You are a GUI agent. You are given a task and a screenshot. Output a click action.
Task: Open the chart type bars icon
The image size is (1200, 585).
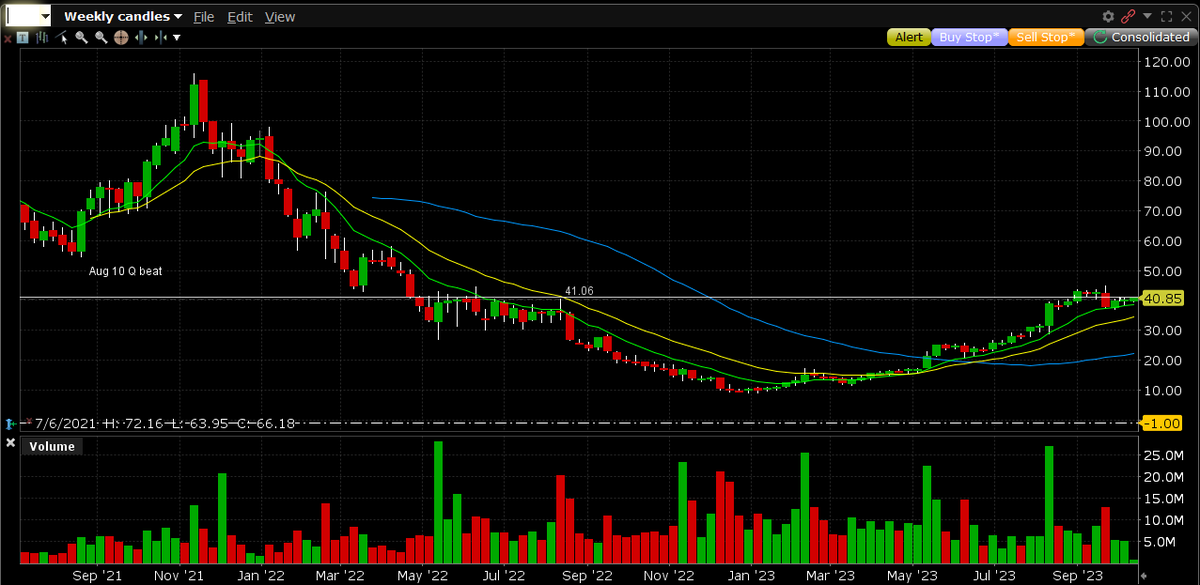(x=42, y=37)
